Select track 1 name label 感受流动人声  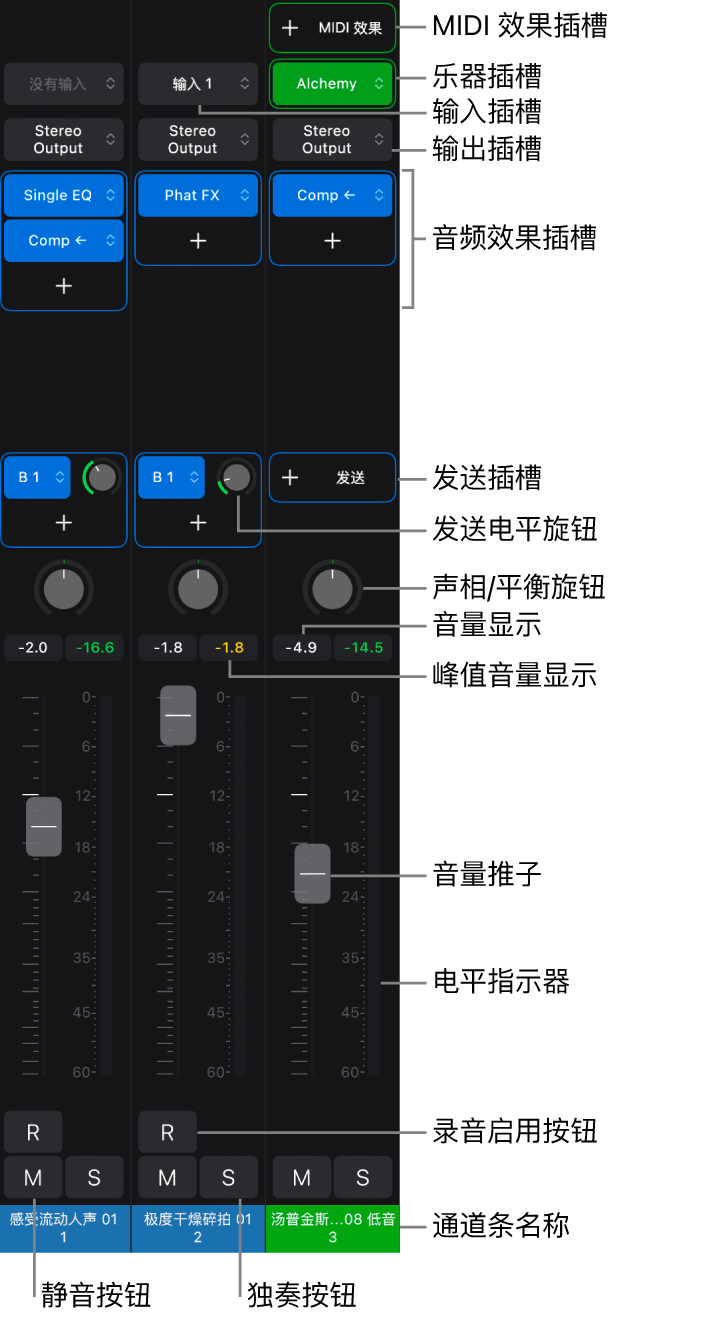(x=64, y=1228)
